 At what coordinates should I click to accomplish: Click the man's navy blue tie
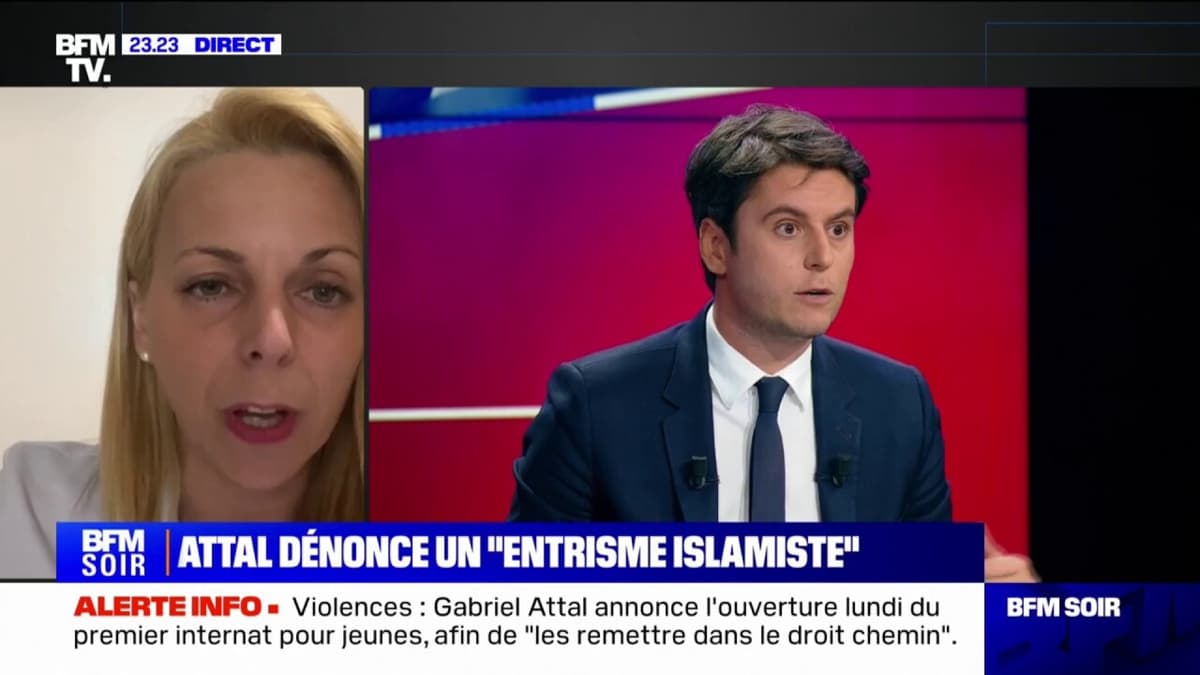(x=768, y=450)
